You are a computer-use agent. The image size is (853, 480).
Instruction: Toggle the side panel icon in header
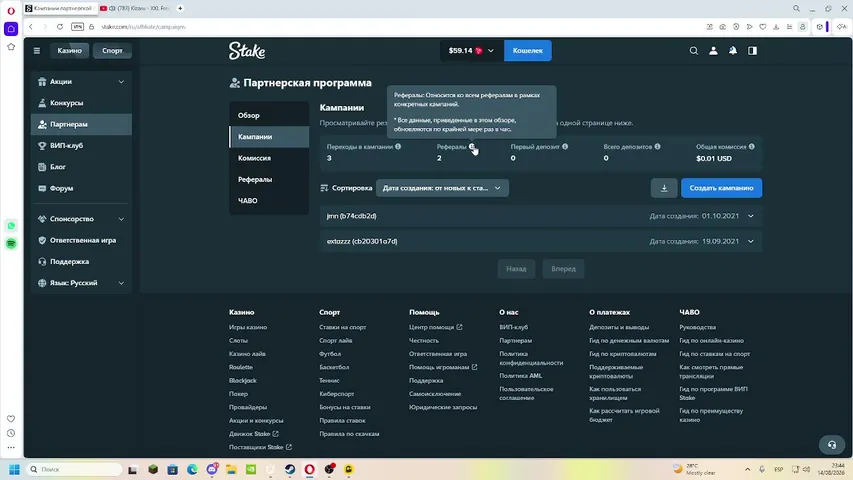[x=752, y=51]
